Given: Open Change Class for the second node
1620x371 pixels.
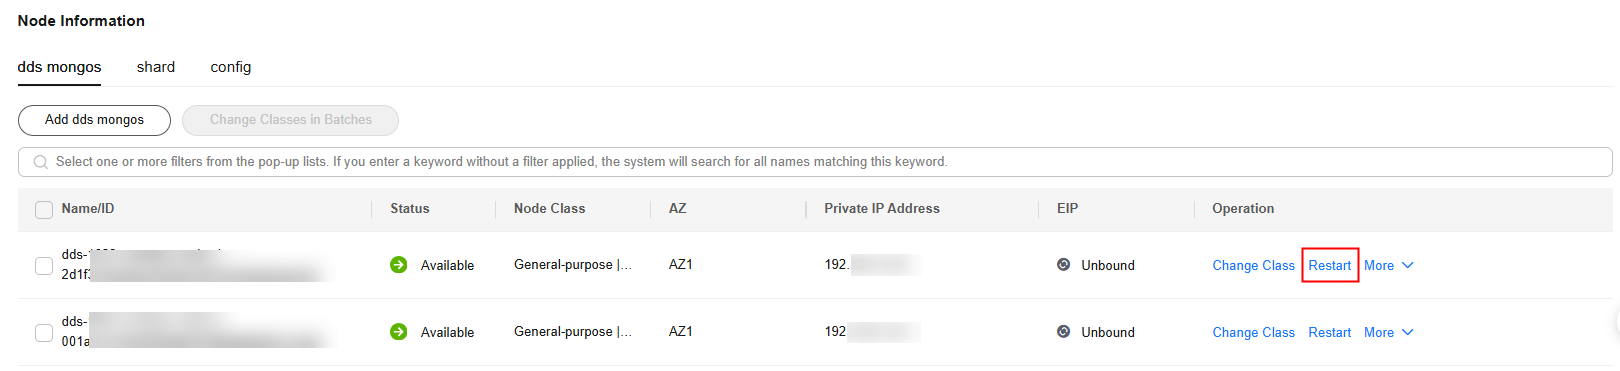Looking at the screenshot, I should click(x=1254, y=332).
